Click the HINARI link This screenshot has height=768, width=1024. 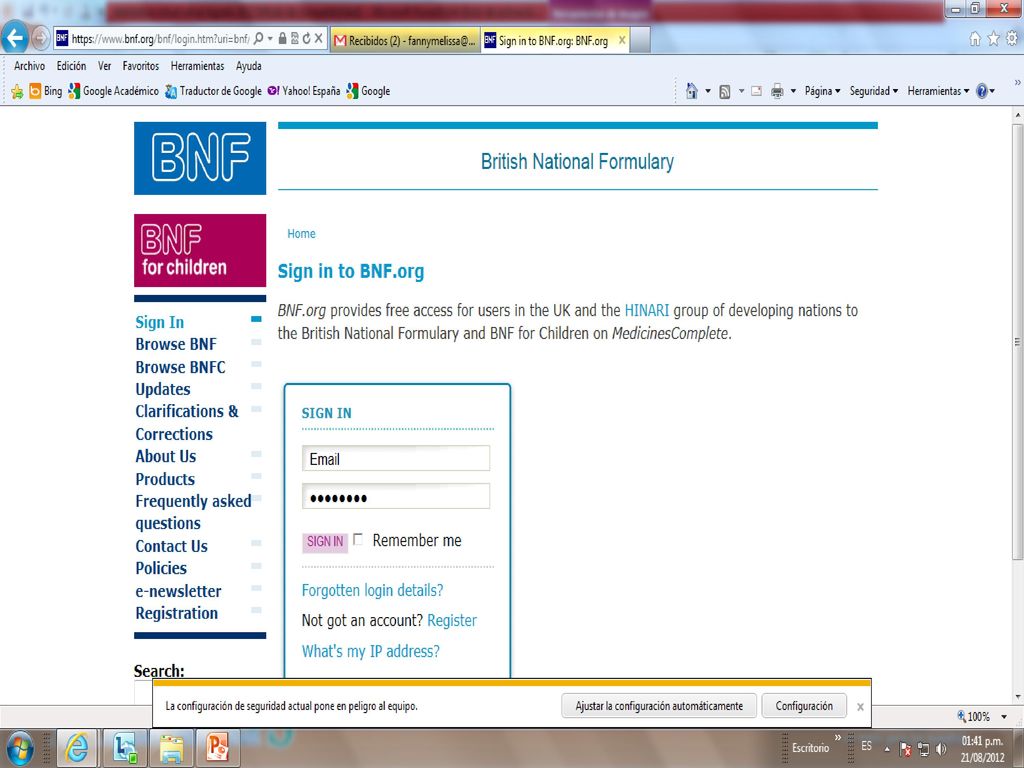647,310
